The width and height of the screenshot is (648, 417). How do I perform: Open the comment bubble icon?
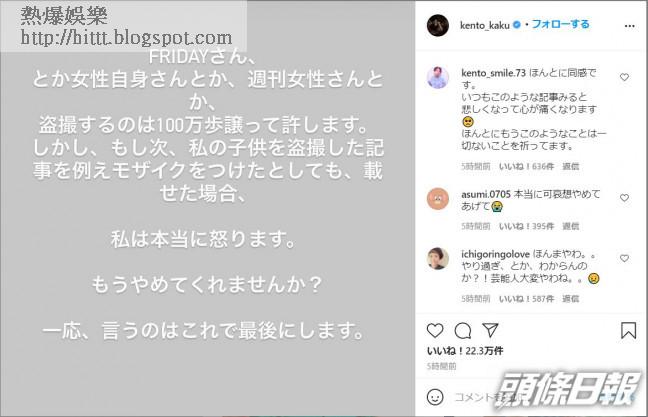coord(462,331)
